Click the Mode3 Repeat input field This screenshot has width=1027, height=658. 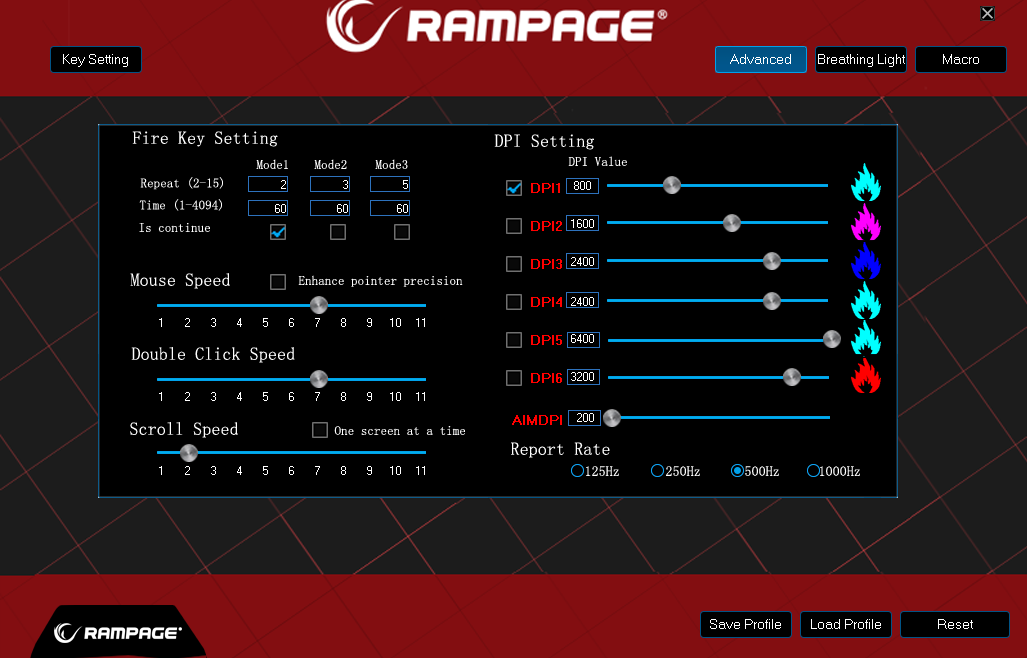tap(390, 185)
